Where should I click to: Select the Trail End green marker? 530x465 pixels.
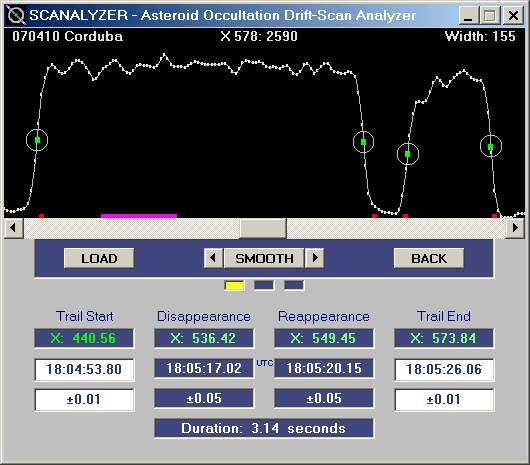(x=490, y=147)
